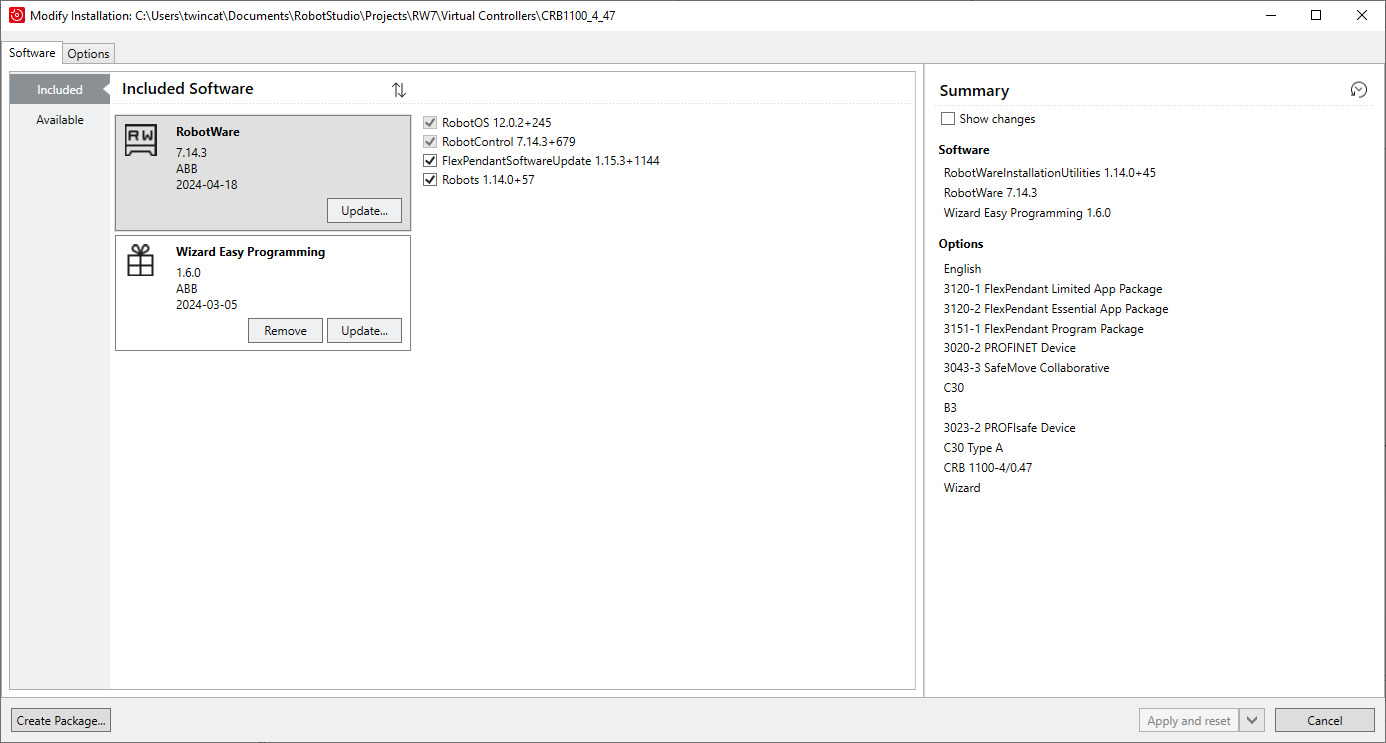Viewport: 1386px width, 743px height.
Task: Select the Included side tab
Action: pos(60,89)
